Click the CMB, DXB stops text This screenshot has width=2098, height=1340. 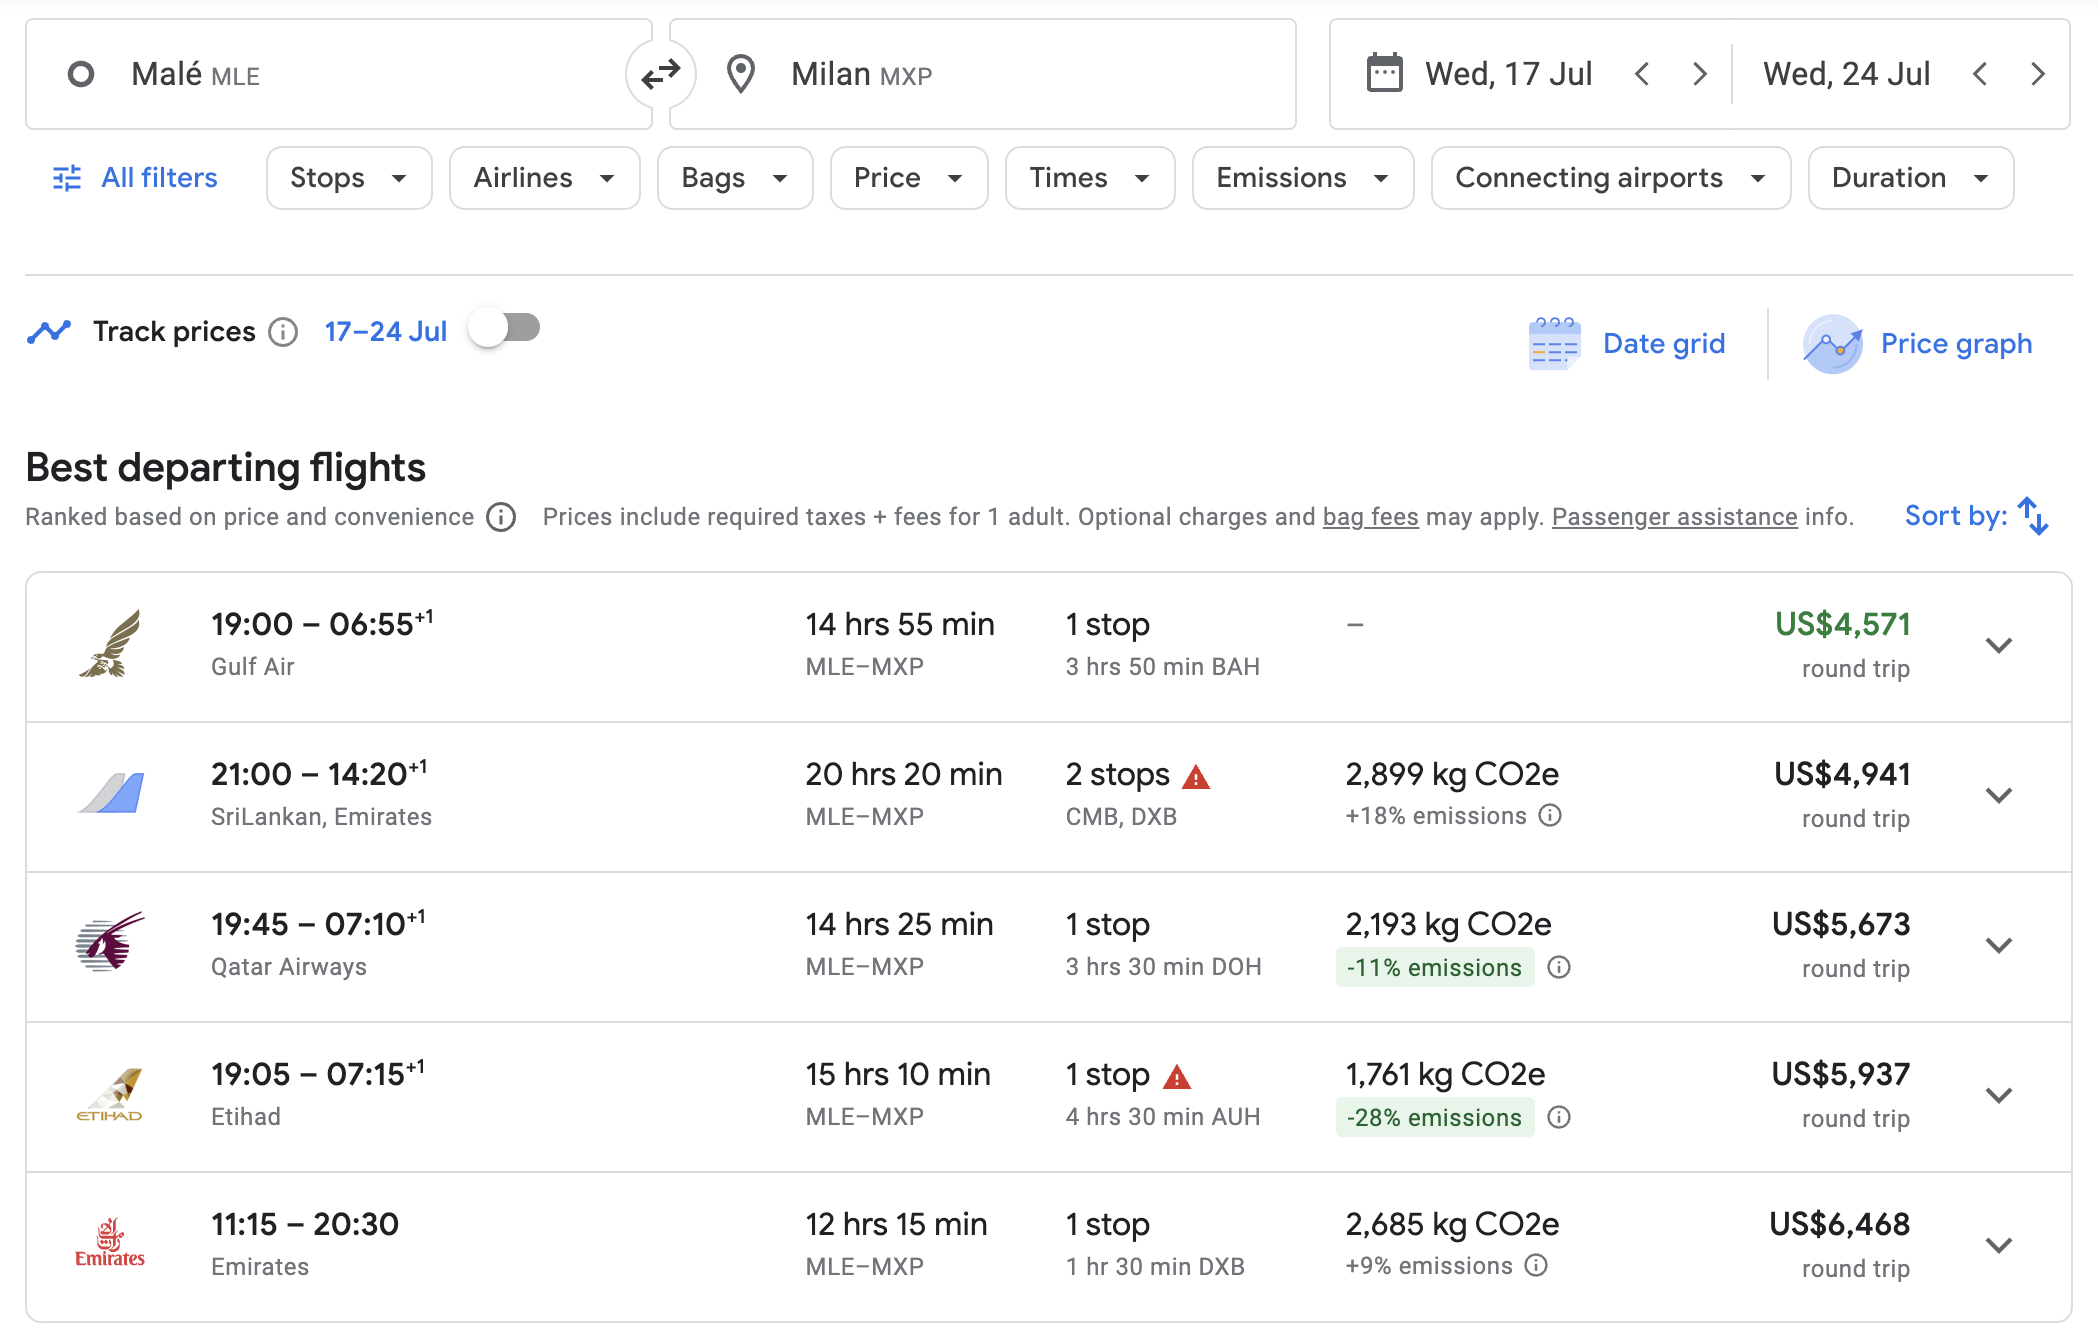pos(1121,817)
